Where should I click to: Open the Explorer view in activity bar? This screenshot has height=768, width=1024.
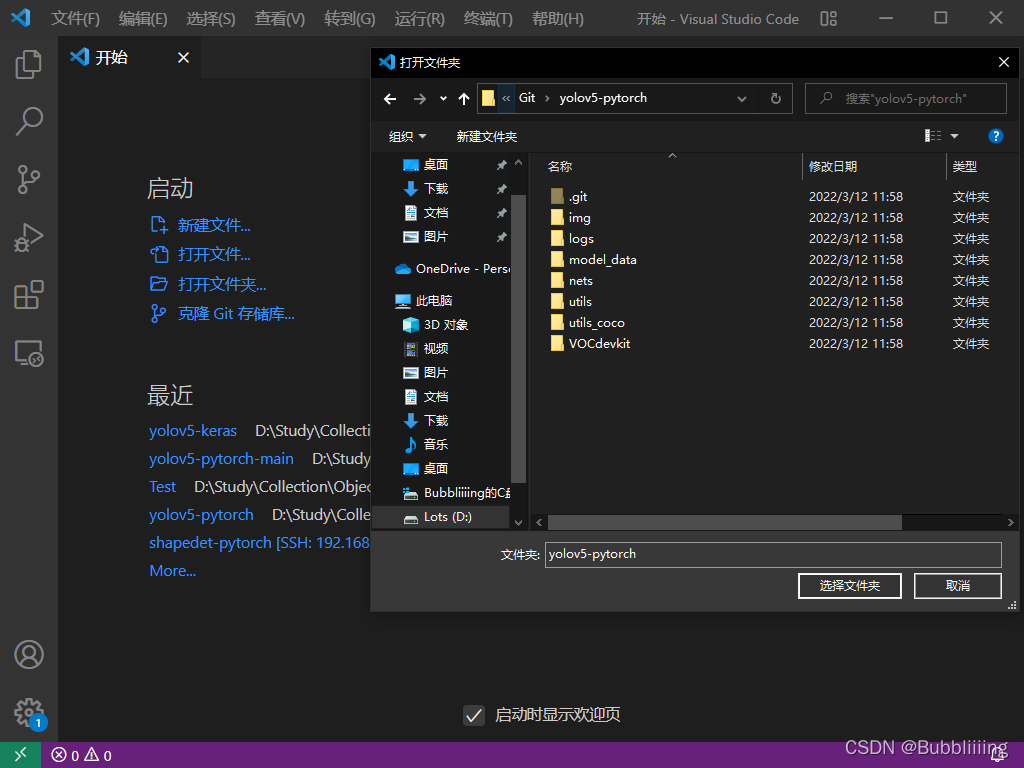28,64
